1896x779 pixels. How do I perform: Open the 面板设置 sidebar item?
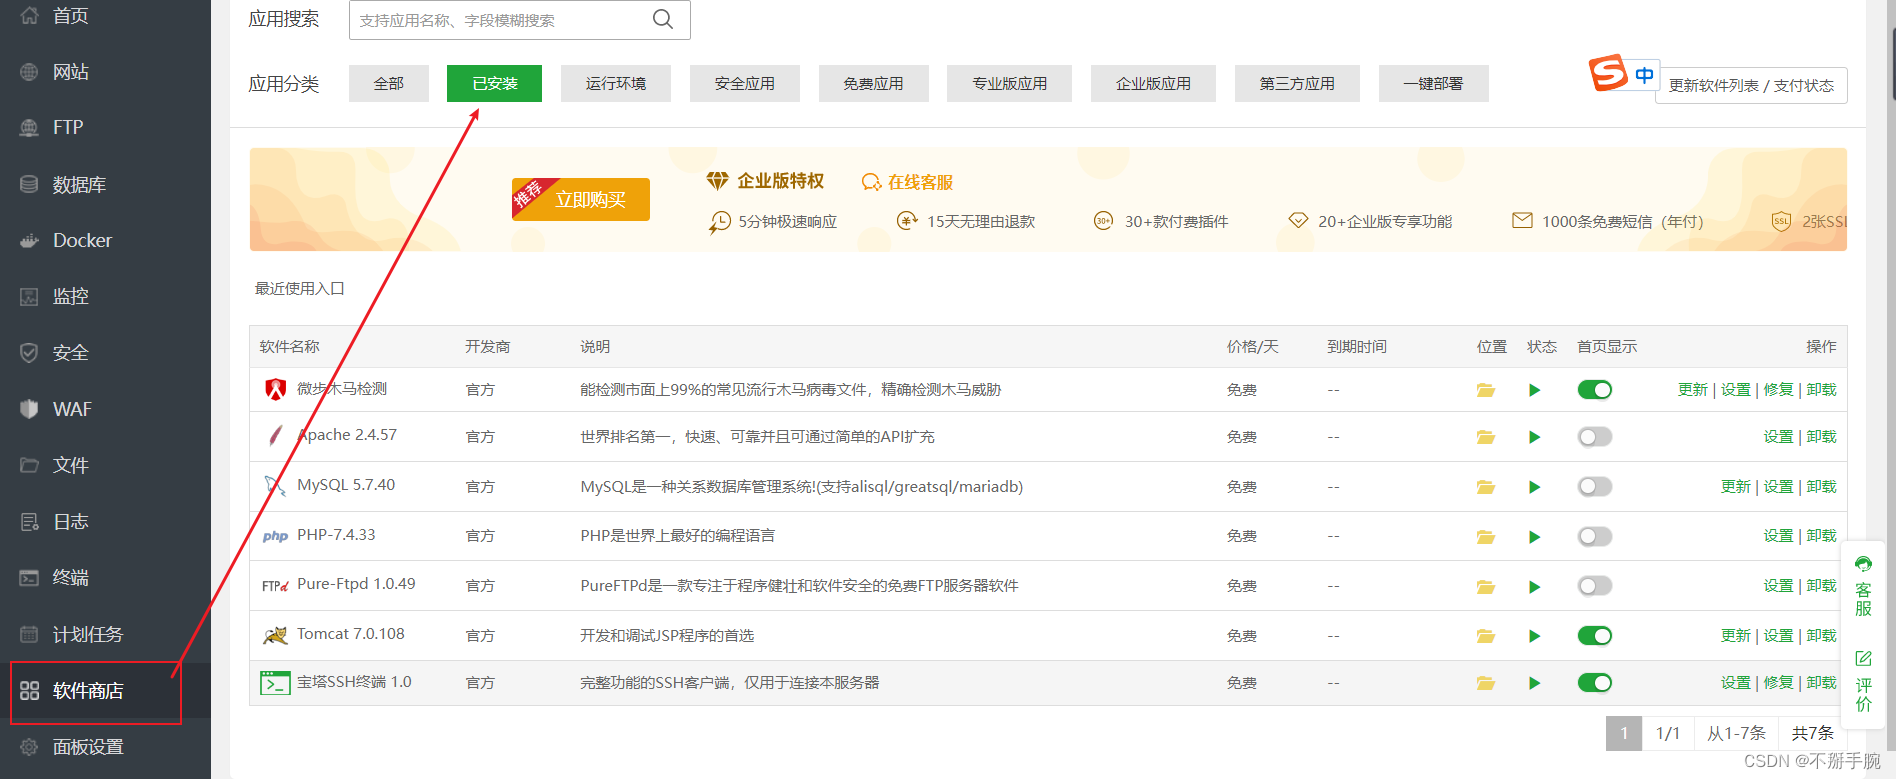(x=105, y=747)
